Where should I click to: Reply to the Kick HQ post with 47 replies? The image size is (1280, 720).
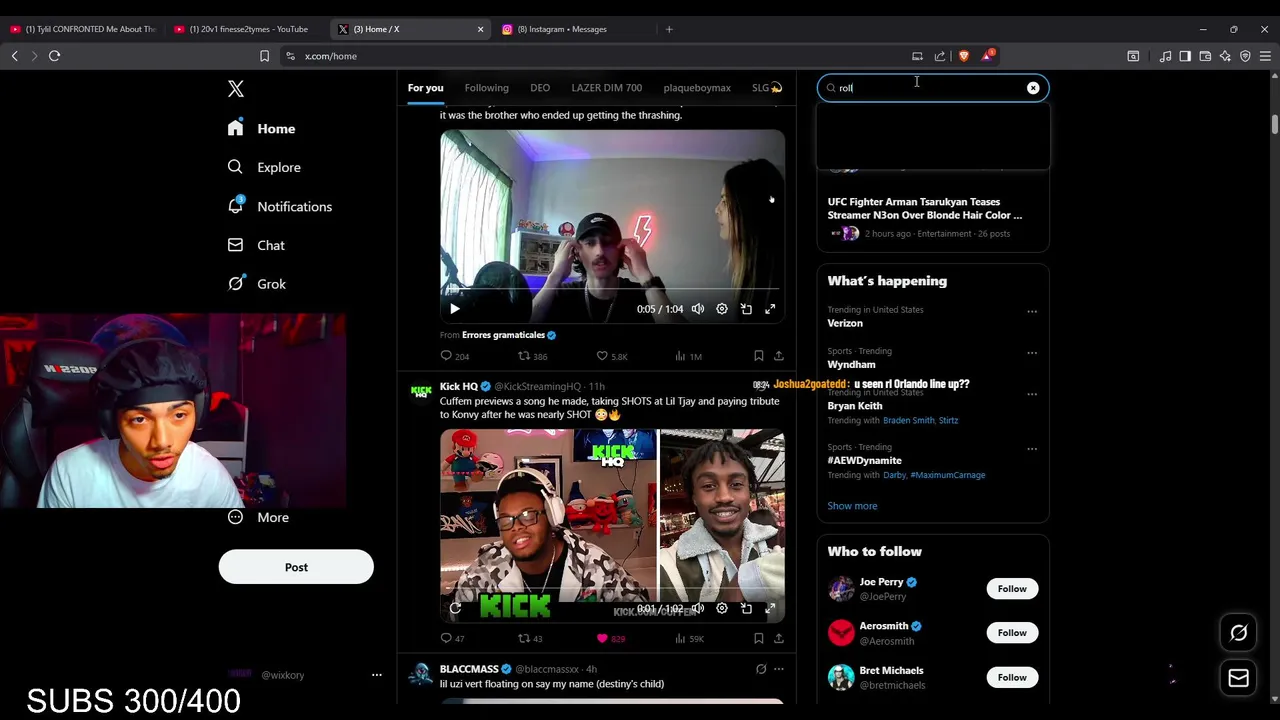click(453, 638)
